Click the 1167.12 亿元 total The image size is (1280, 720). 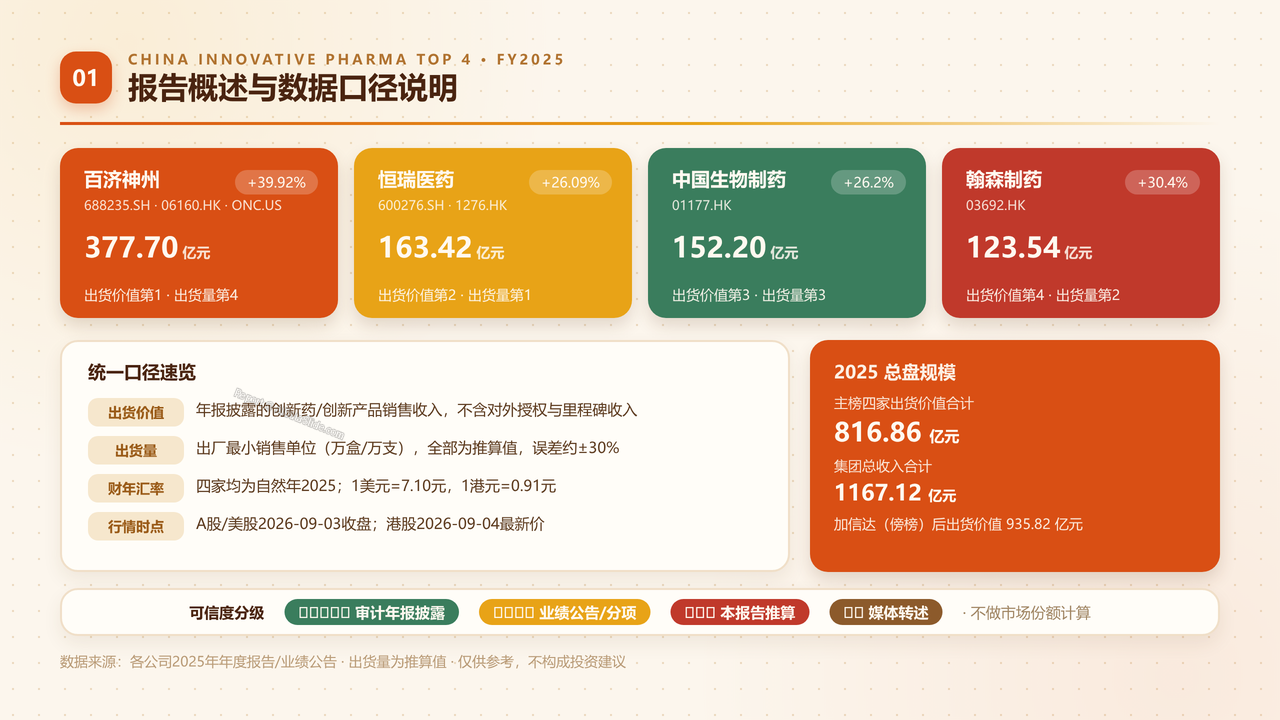[x=895, y=493]
